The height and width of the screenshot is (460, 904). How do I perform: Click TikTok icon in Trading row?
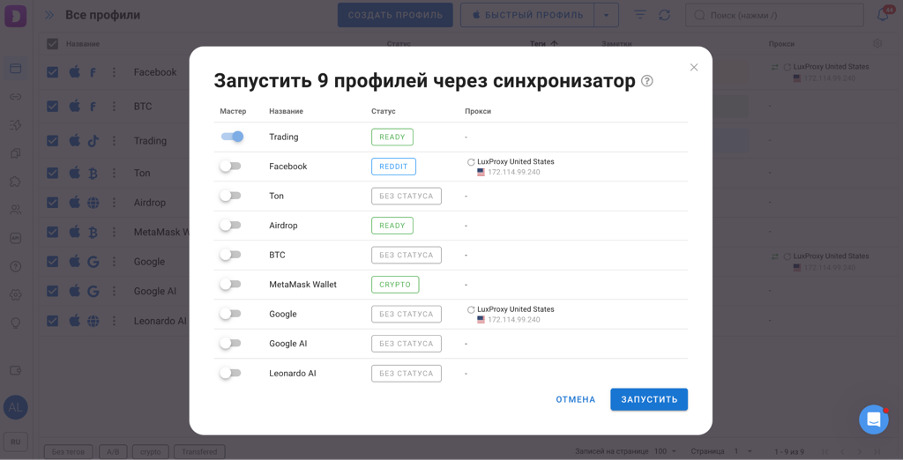point(93,141)
